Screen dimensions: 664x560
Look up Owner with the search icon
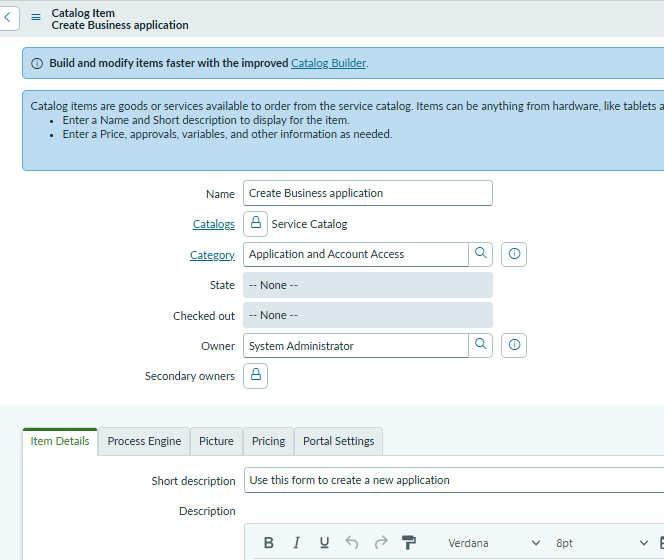click(x=481, y=345)
